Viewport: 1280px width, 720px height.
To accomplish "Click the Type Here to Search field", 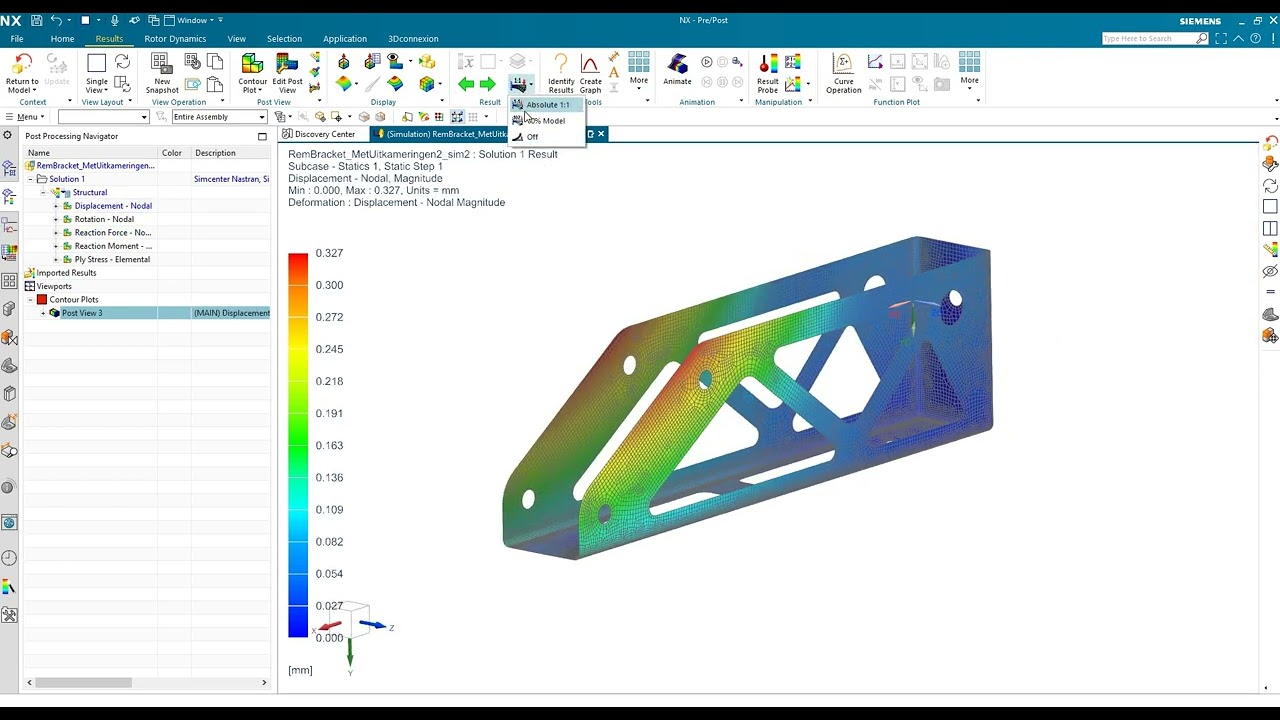I will 1148,38.
